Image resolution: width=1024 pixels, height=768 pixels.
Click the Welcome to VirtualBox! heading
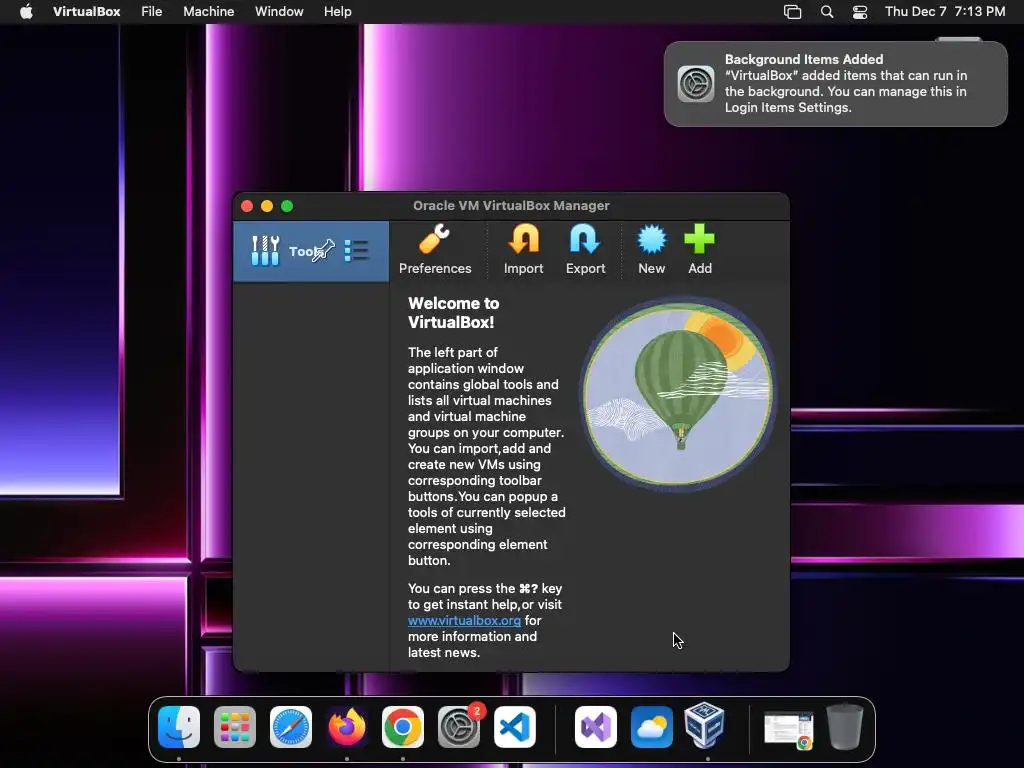click(453, 313)
